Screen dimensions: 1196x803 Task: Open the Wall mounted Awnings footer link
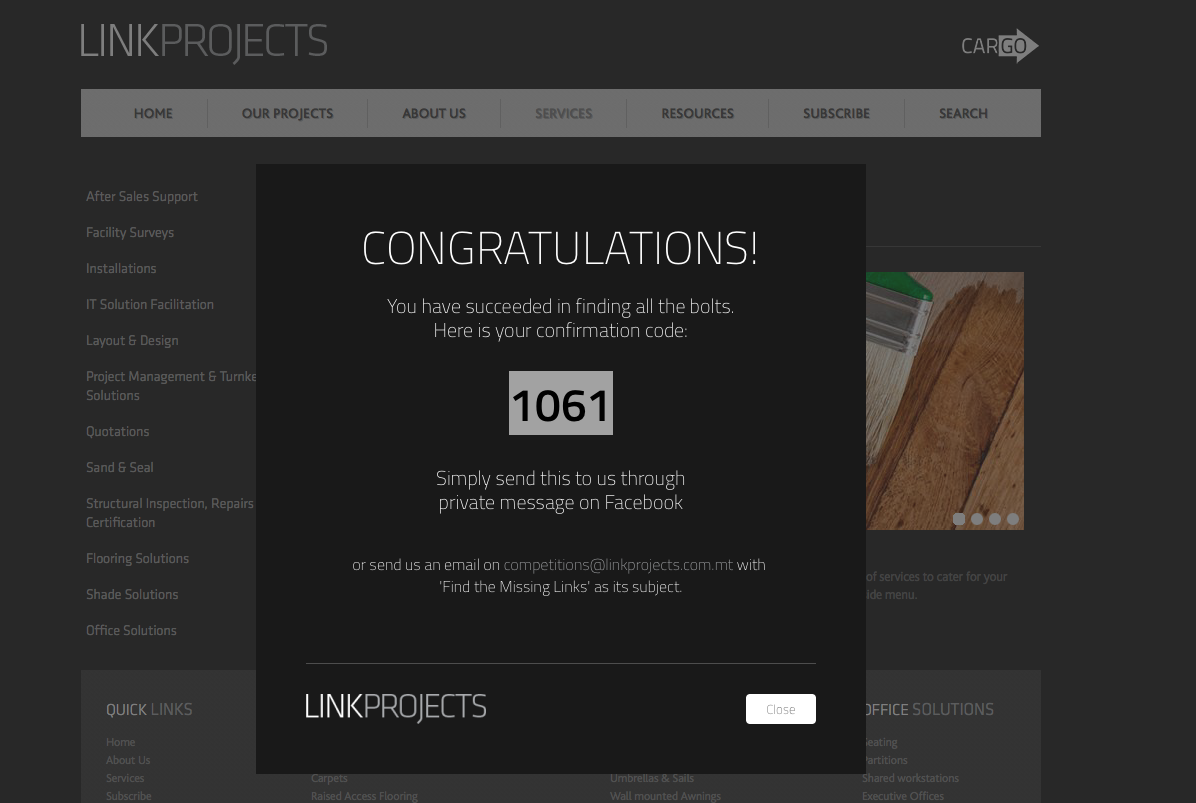(665, 796)
